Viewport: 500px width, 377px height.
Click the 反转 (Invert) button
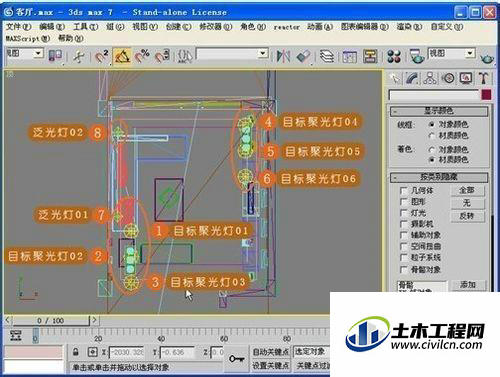[x=467, y=216]
